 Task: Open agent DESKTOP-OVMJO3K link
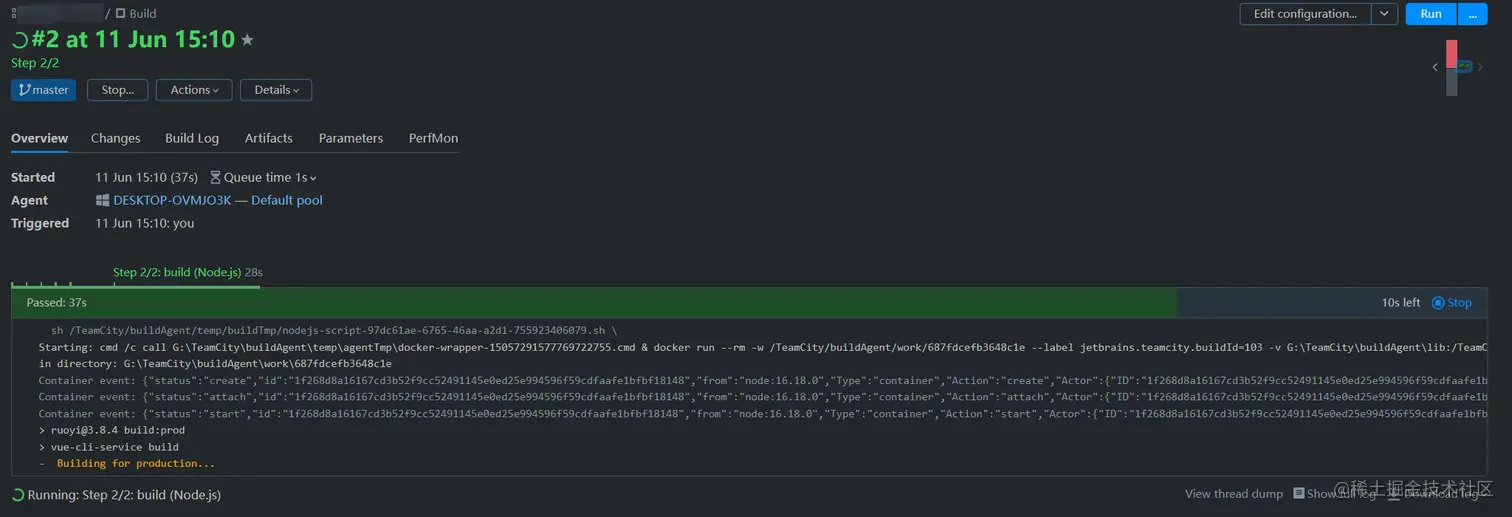pos(172,200)
